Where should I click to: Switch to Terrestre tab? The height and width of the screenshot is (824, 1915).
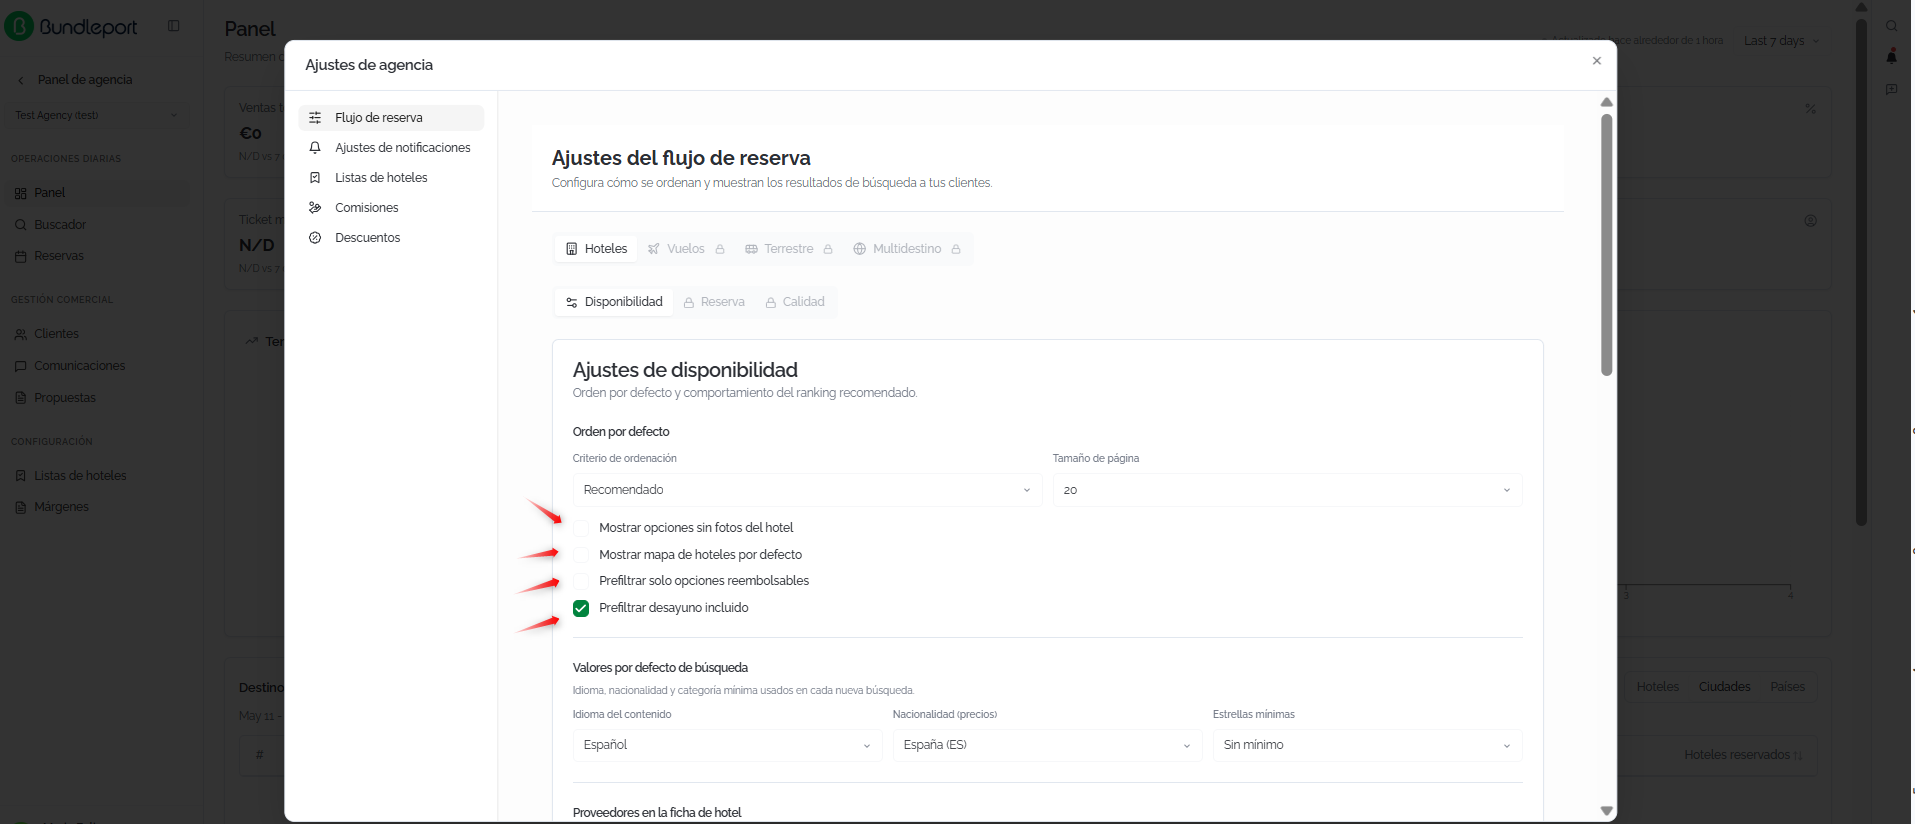(x=789, y=249)
